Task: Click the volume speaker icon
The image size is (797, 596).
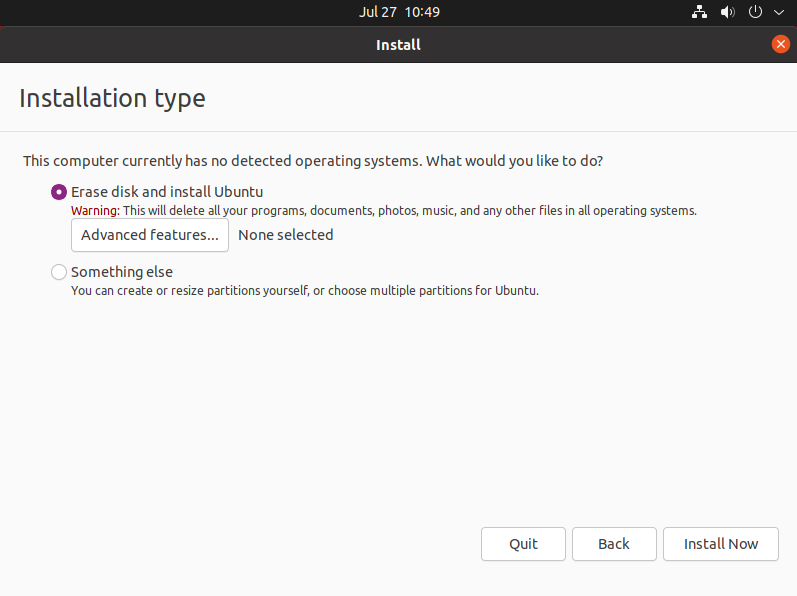Action: pos(727,12)
